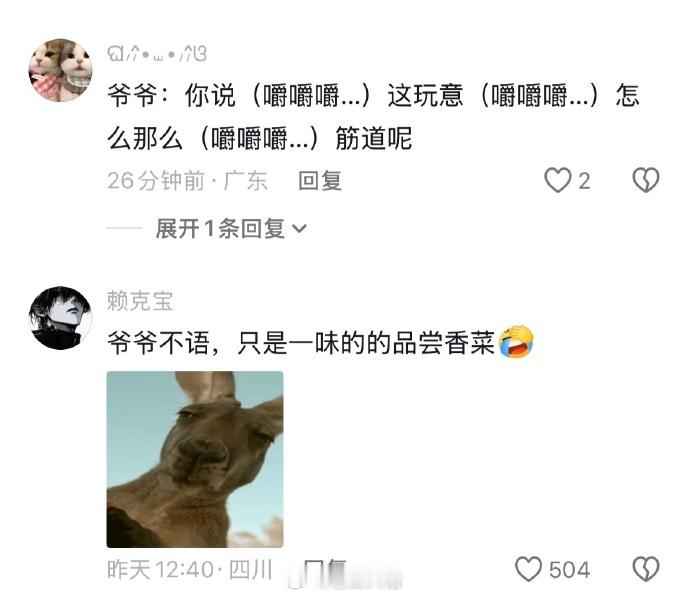Click the chevron arrow beside 展开1条回复

299,229
